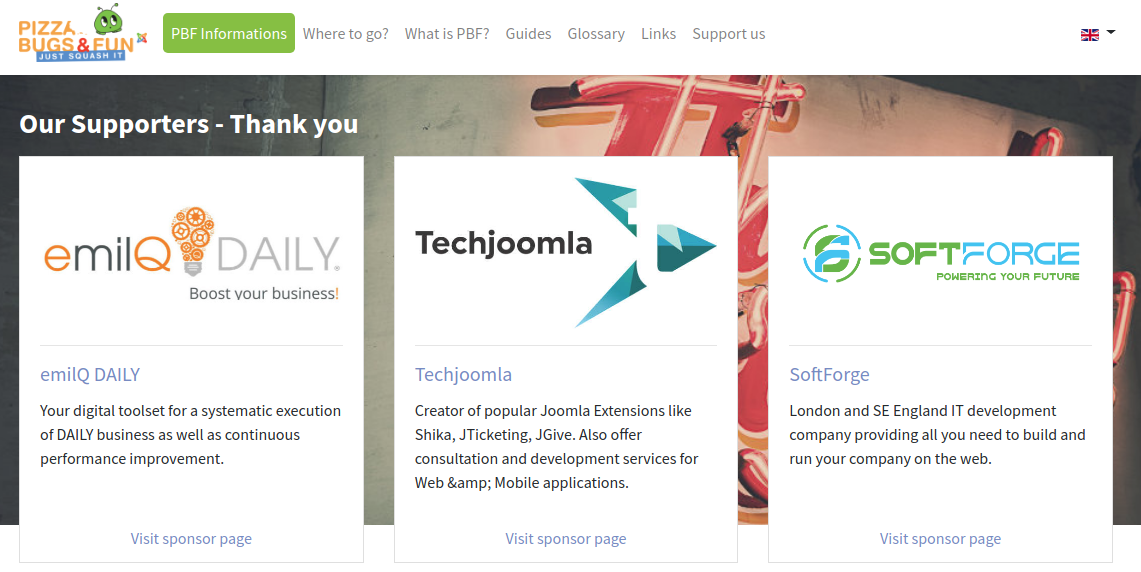Open the Where to go? menu
The width and height of the screenshot is (1141, 572).
click(x=346, y=34)
